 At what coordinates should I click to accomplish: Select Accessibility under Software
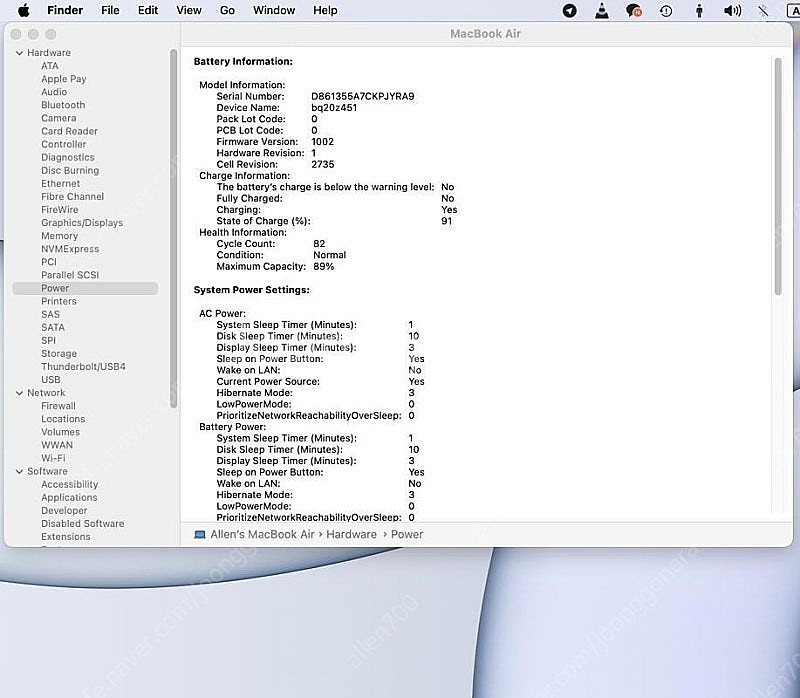pos(69,484)
